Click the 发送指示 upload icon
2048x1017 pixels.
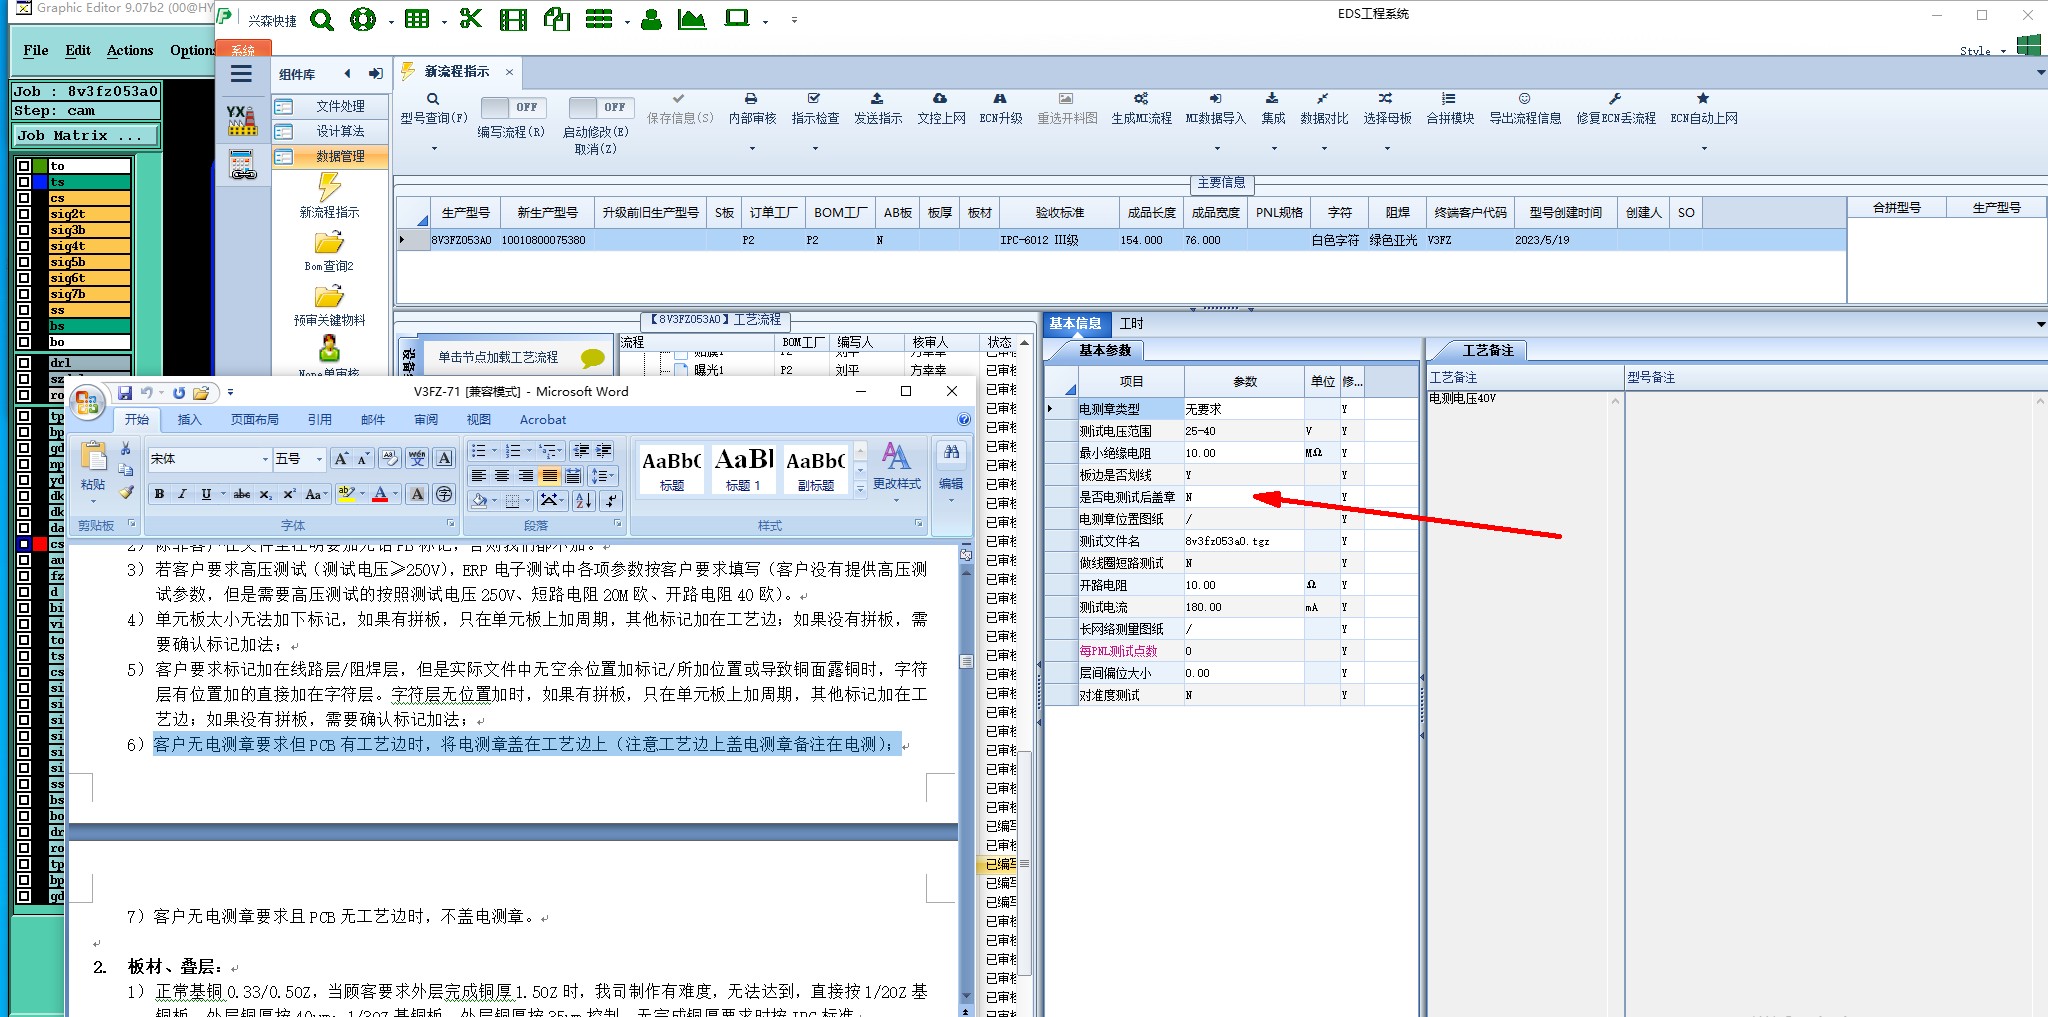877,99
